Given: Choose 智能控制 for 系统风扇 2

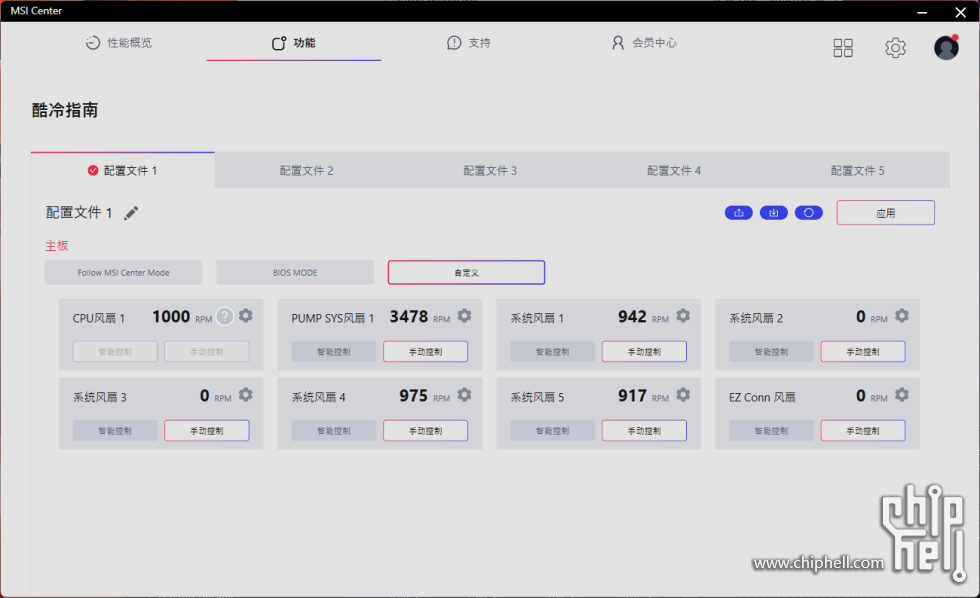Looking at the screenshot, I should [771, 352].
